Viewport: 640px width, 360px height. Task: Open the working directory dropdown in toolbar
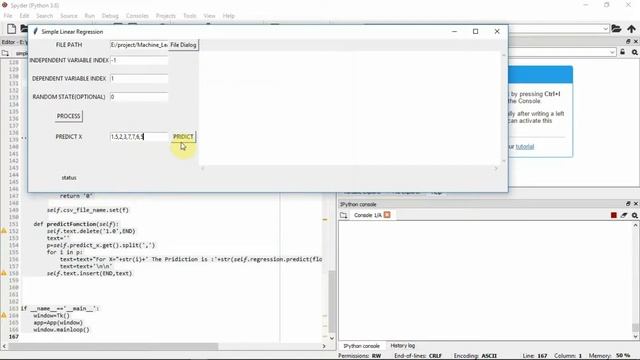[x=605, y=29]
